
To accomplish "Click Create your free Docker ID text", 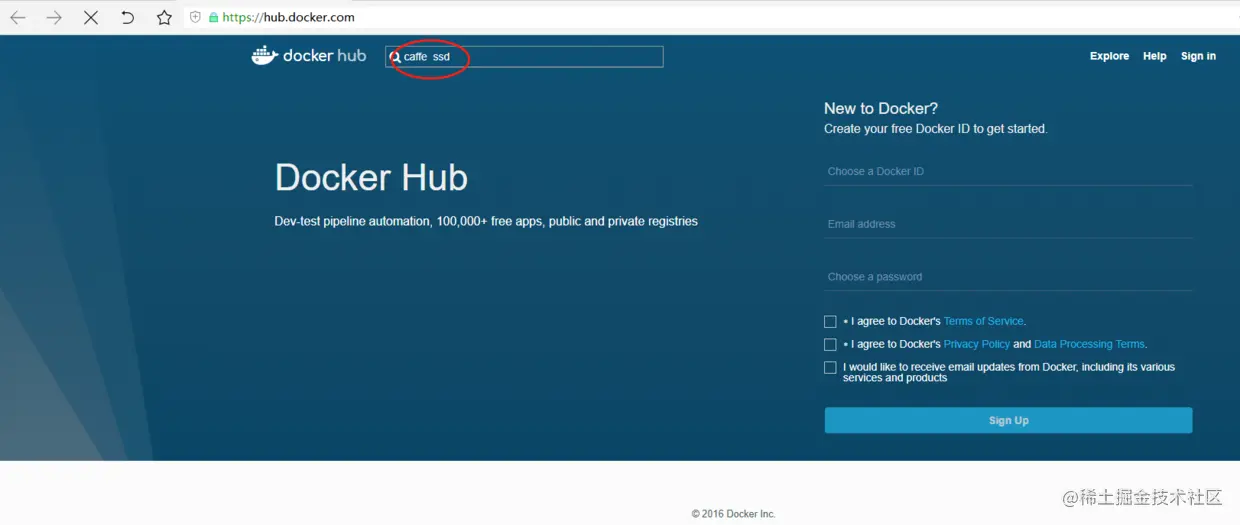I will tap(935, 129).
